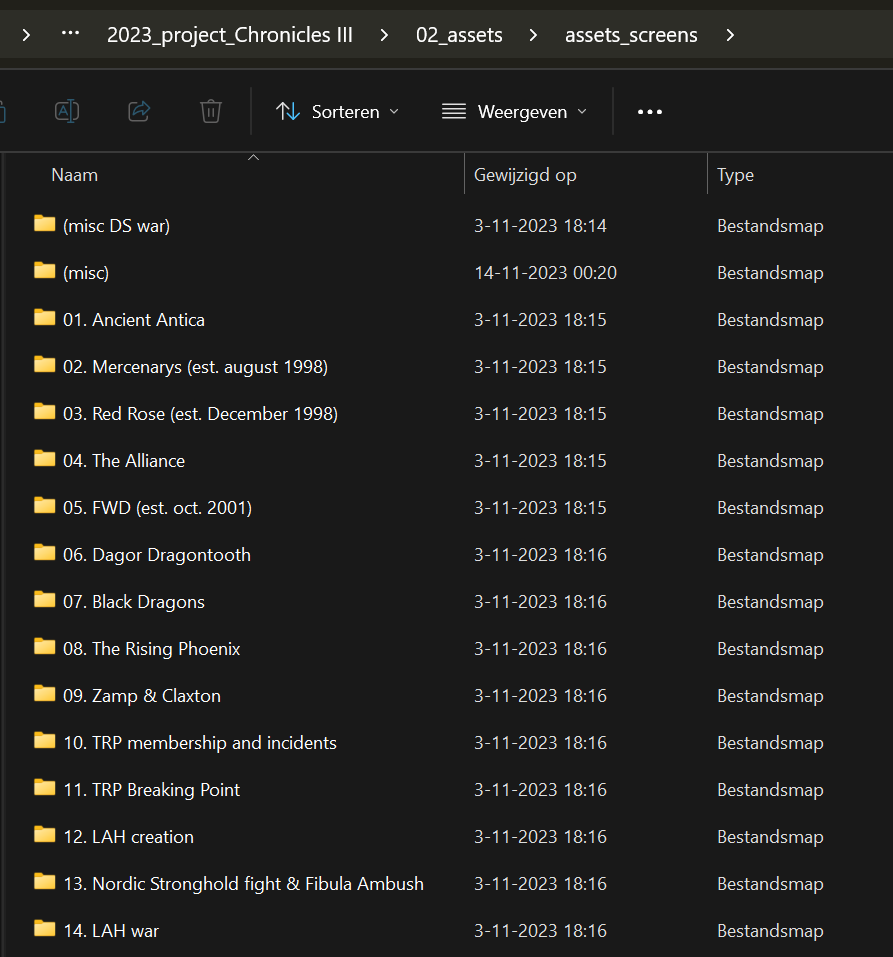Click the folder icon for (misc DS war)
The width and height of the screenshot is (893, 957).
44,224
